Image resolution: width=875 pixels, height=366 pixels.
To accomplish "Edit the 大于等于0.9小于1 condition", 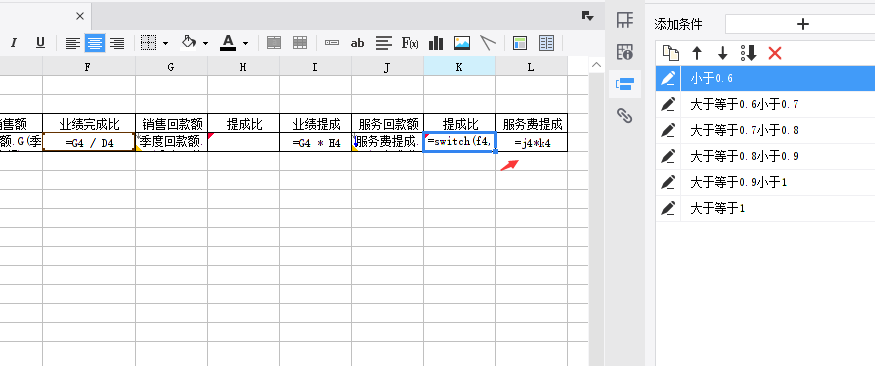I will tap(668, 182).
